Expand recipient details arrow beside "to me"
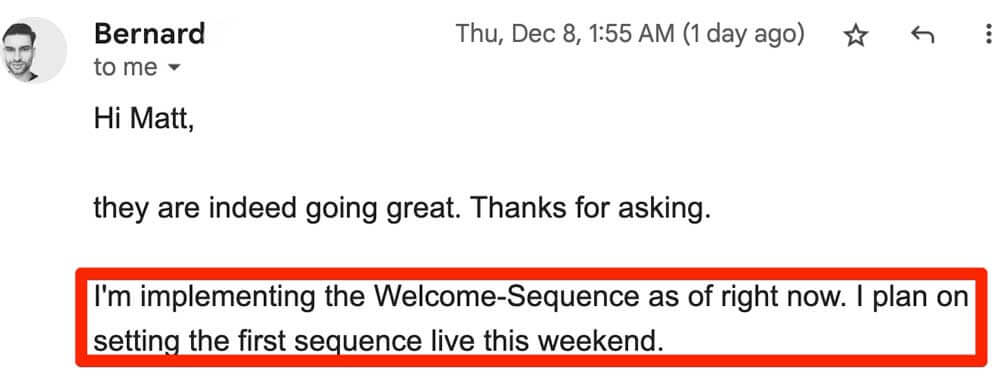The image size is (1000, 386). 172,68
